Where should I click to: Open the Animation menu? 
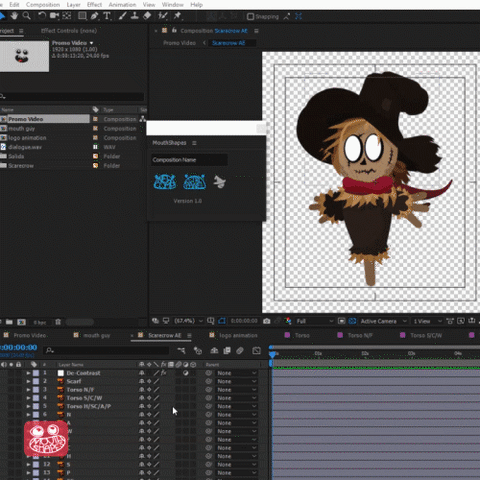click(x=122, y=5)
